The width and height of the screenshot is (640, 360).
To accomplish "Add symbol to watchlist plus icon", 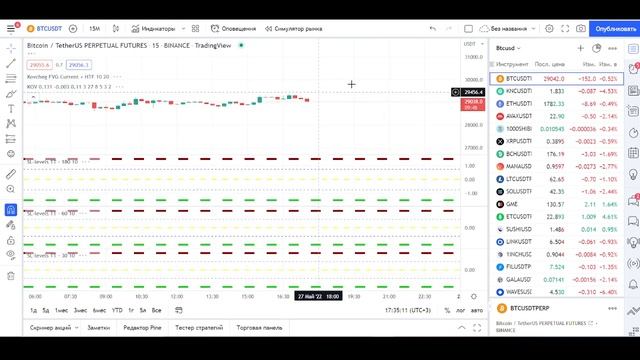I will tap(580, 48).
